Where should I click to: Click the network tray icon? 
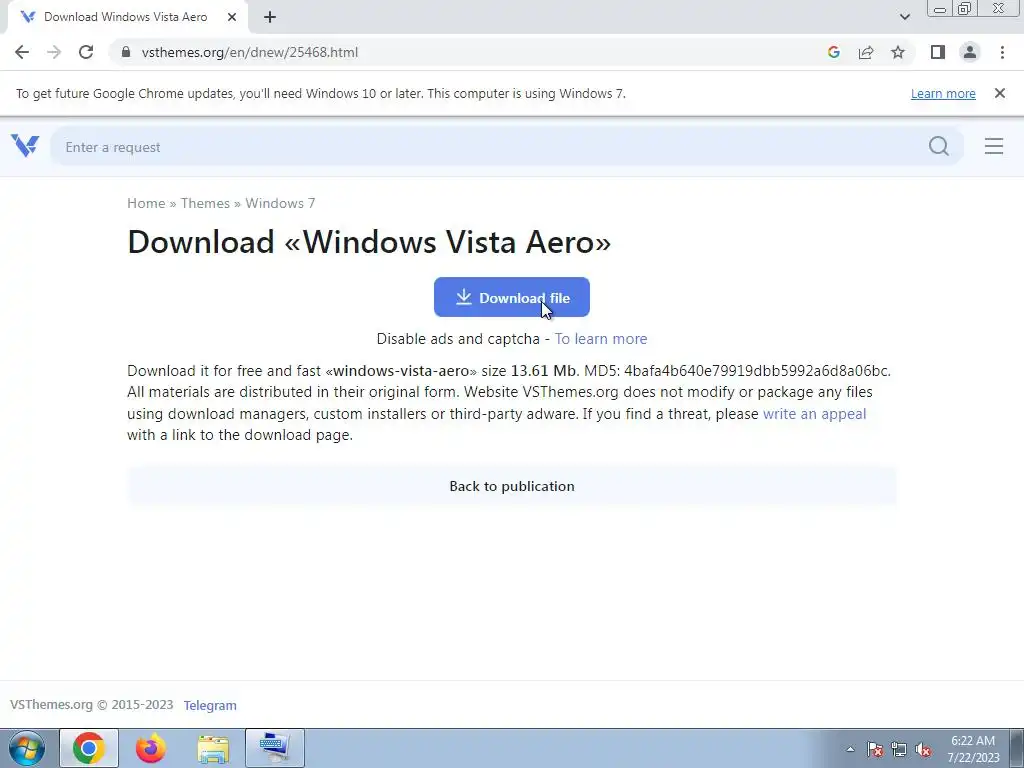click(x=899, y=749)
